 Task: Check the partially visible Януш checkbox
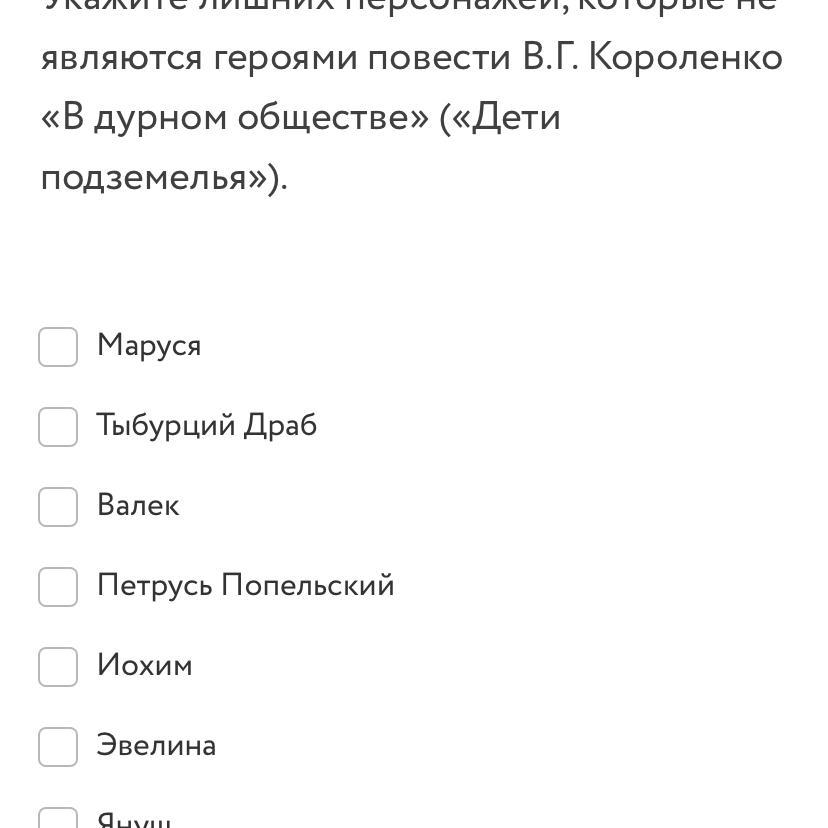(58, 820)
